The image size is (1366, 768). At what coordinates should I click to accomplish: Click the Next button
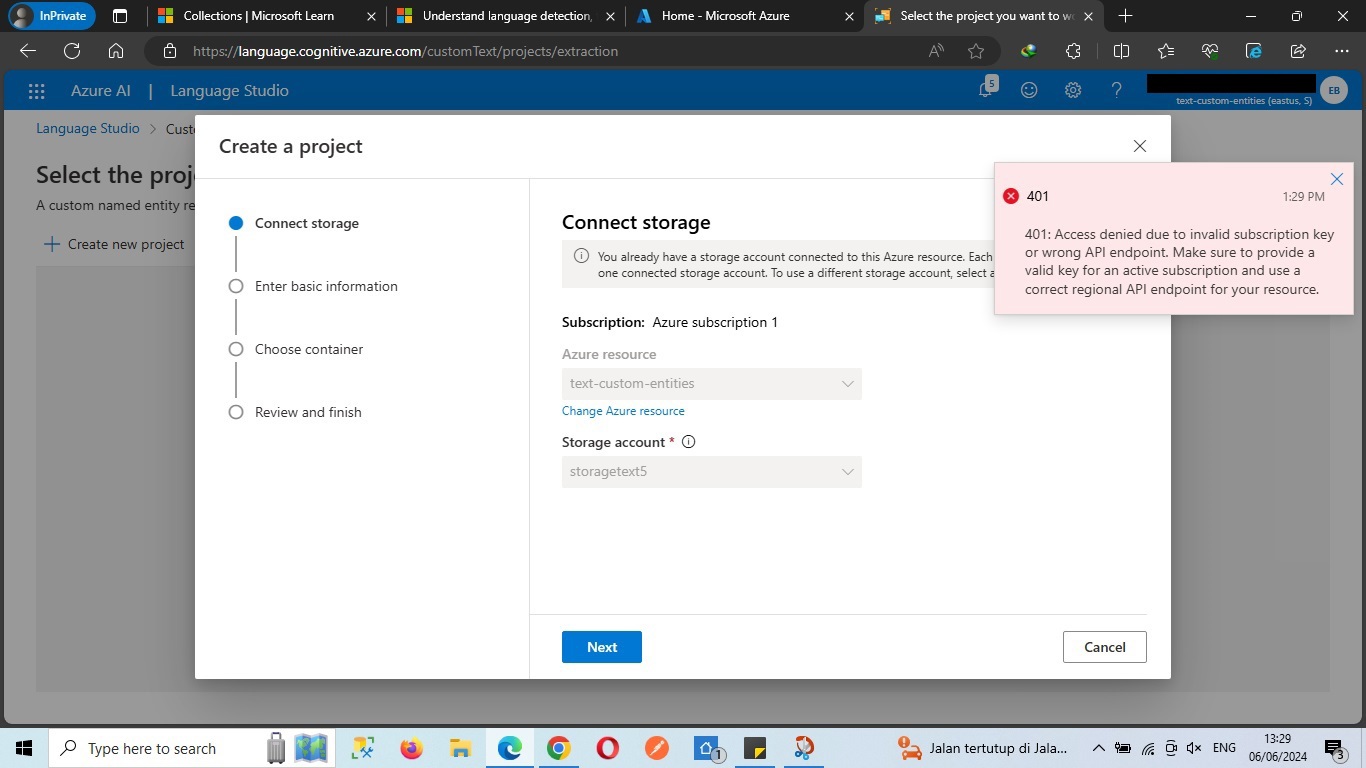(602, 647)
